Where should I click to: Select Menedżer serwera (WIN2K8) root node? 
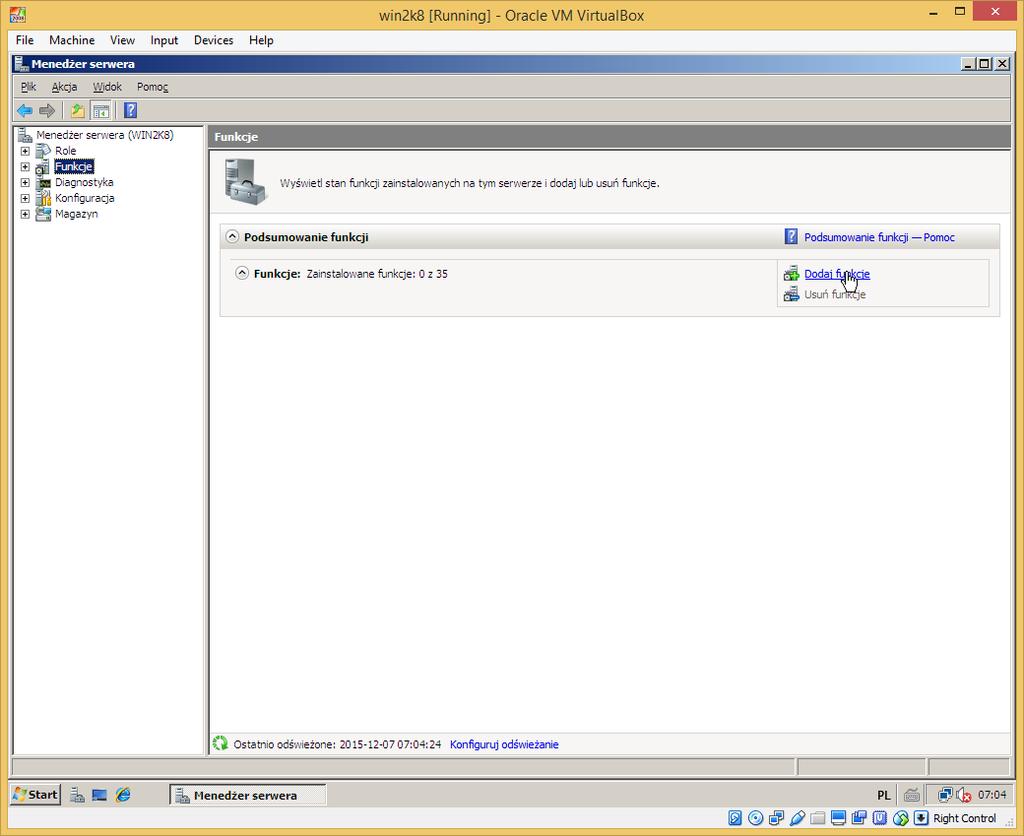(104, 135)
